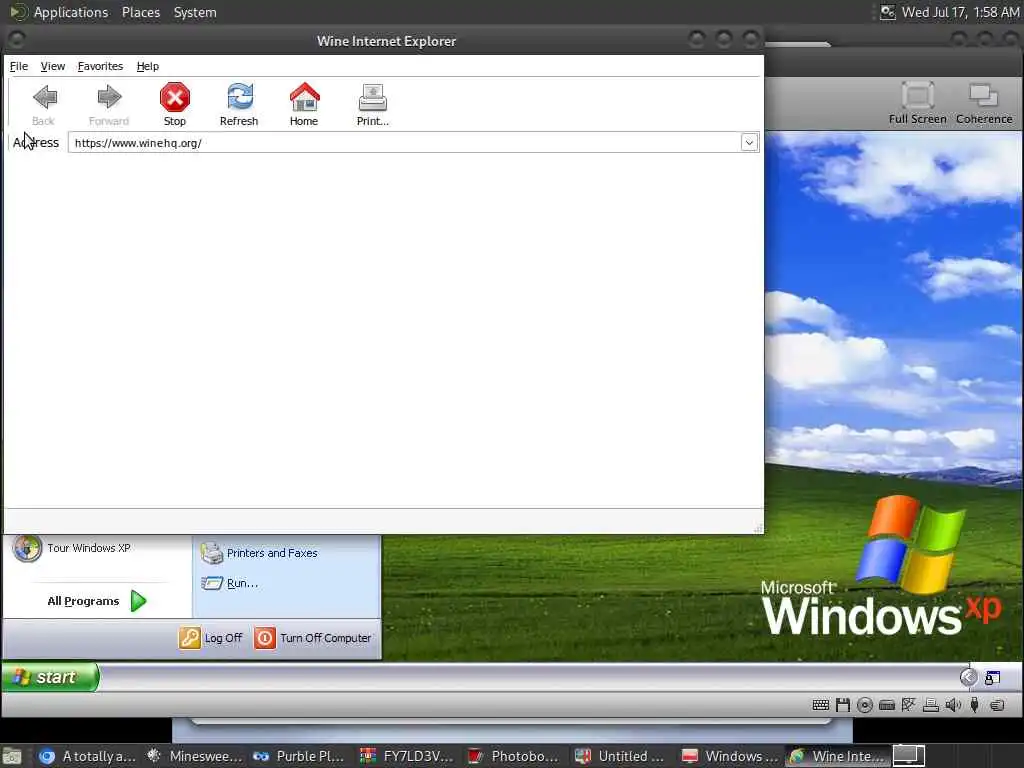Open the Help menu
This screenshot has height=768, width=1024.
point(148,66)
